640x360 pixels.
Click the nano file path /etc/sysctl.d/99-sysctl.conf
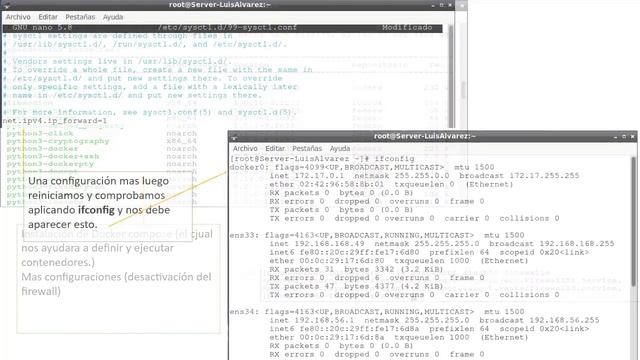[x=227, y=27]
